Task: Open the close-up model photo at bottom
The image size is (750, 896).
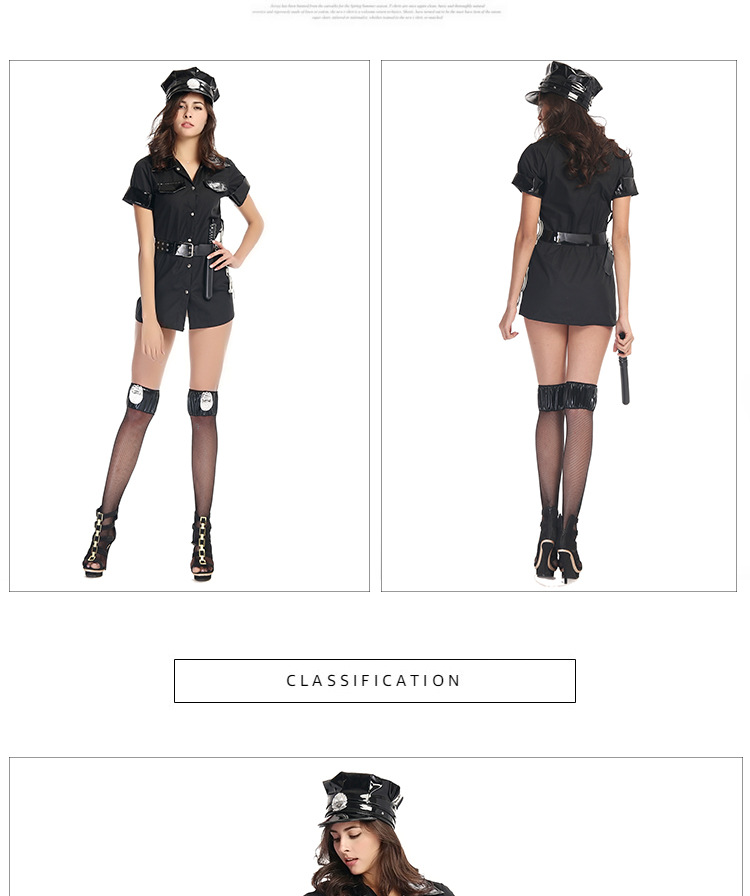Action: click(376, 827)
